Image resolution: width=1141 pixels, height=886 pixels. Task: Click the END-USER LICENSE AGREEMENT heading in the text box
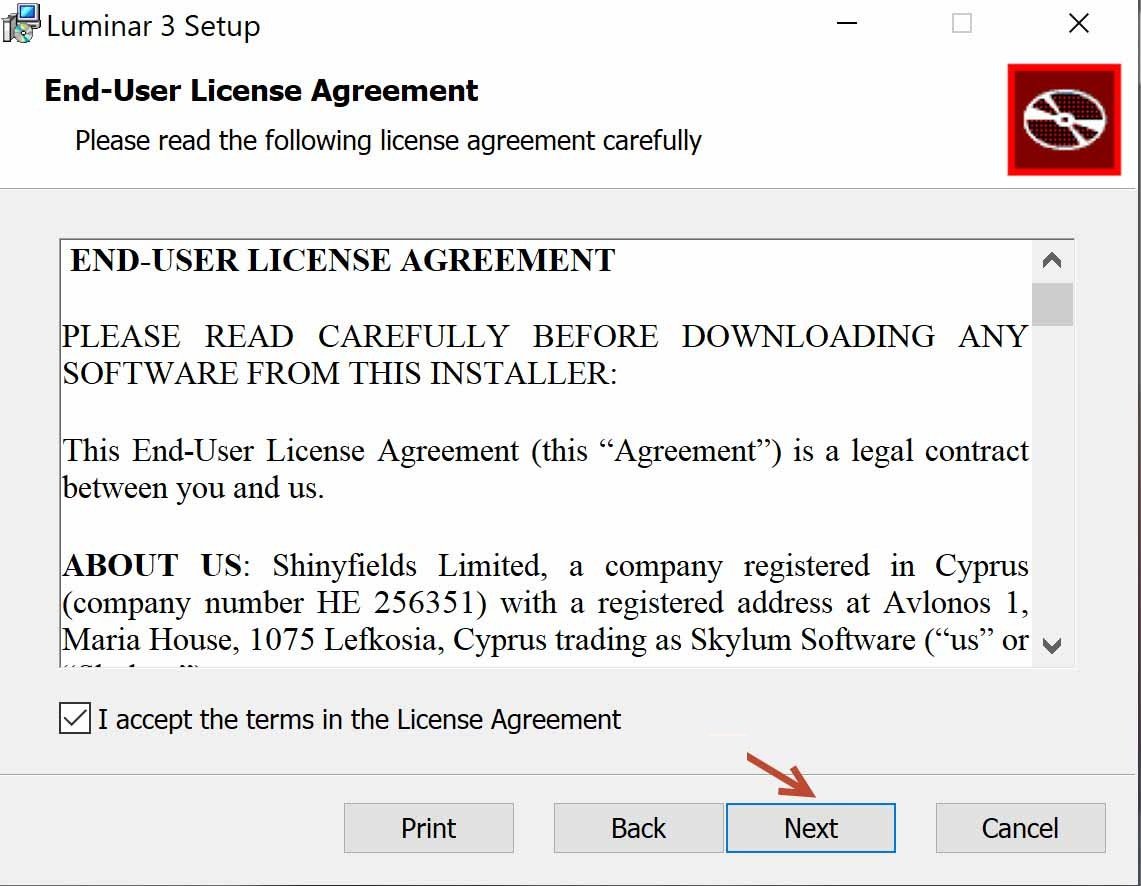coord(342,260)
